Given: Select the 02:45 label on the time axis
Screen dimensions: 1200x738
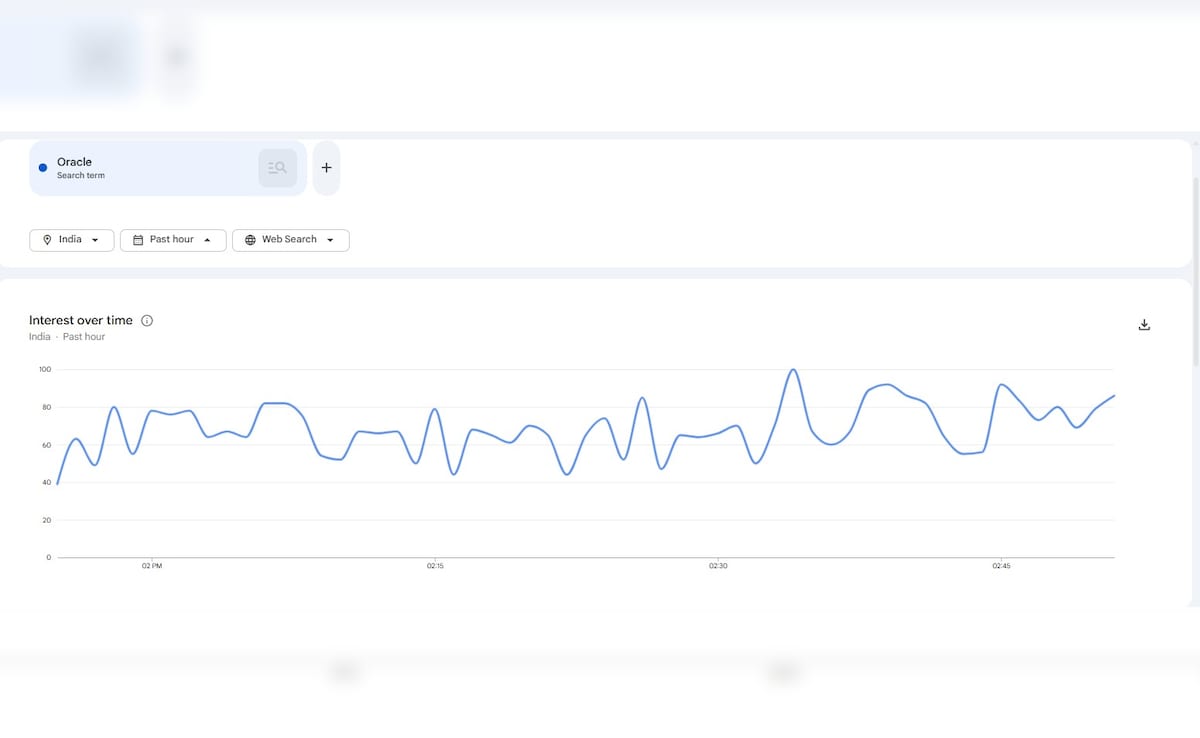Looking at the screenshot, I should click(1001, 566).
